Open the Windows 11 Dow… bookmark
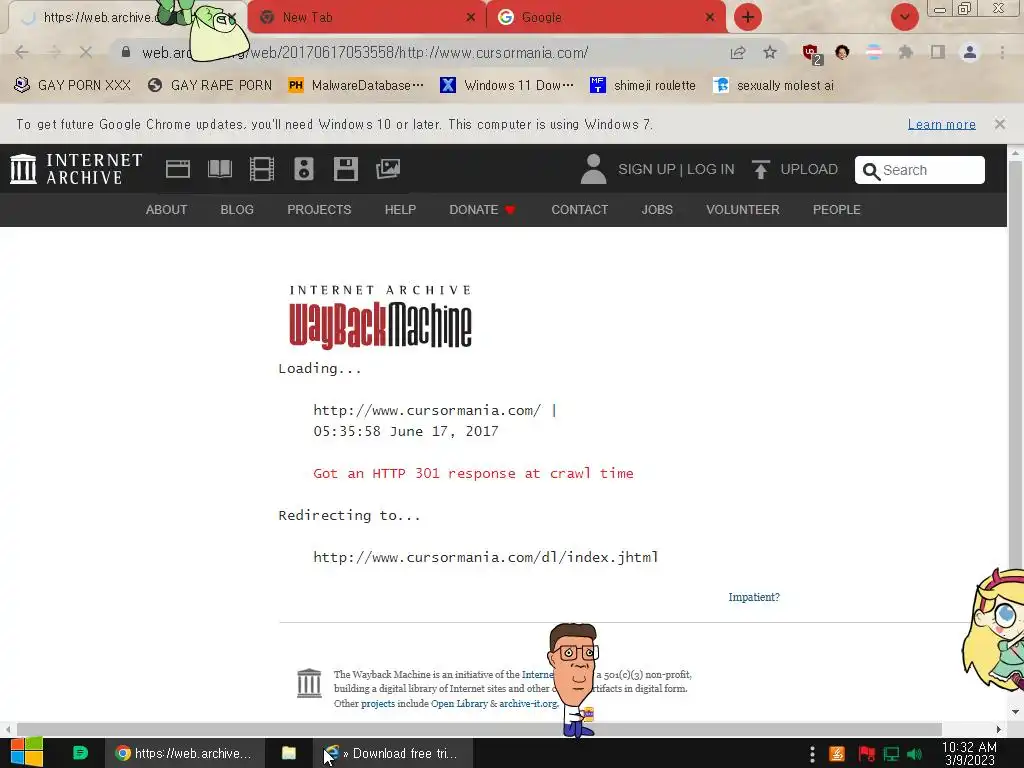The height and width of the screenshot is (768, 1024). (507, 86)
